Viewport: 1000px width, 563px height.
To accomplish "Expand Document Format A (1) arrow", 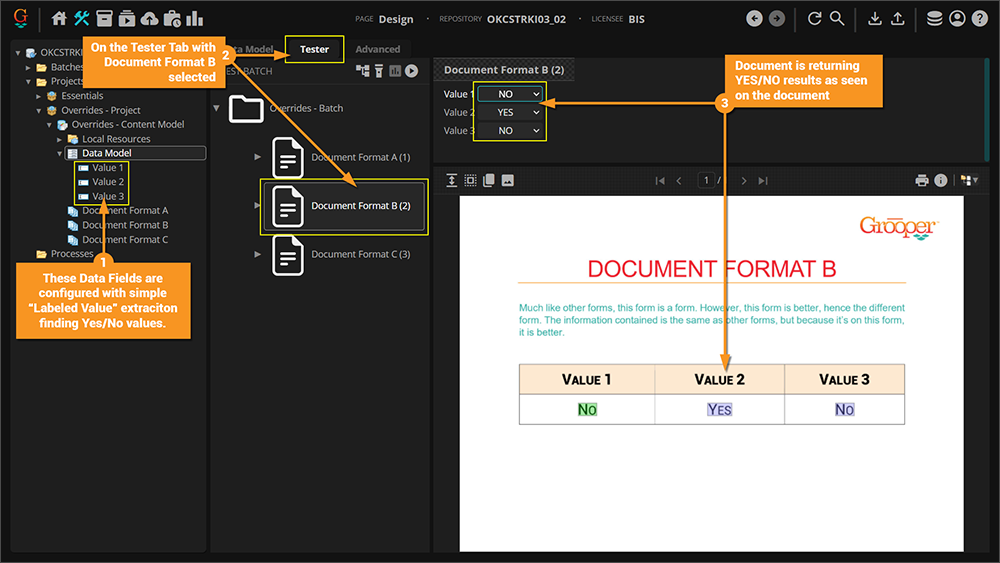I will (x=258, y=157).
